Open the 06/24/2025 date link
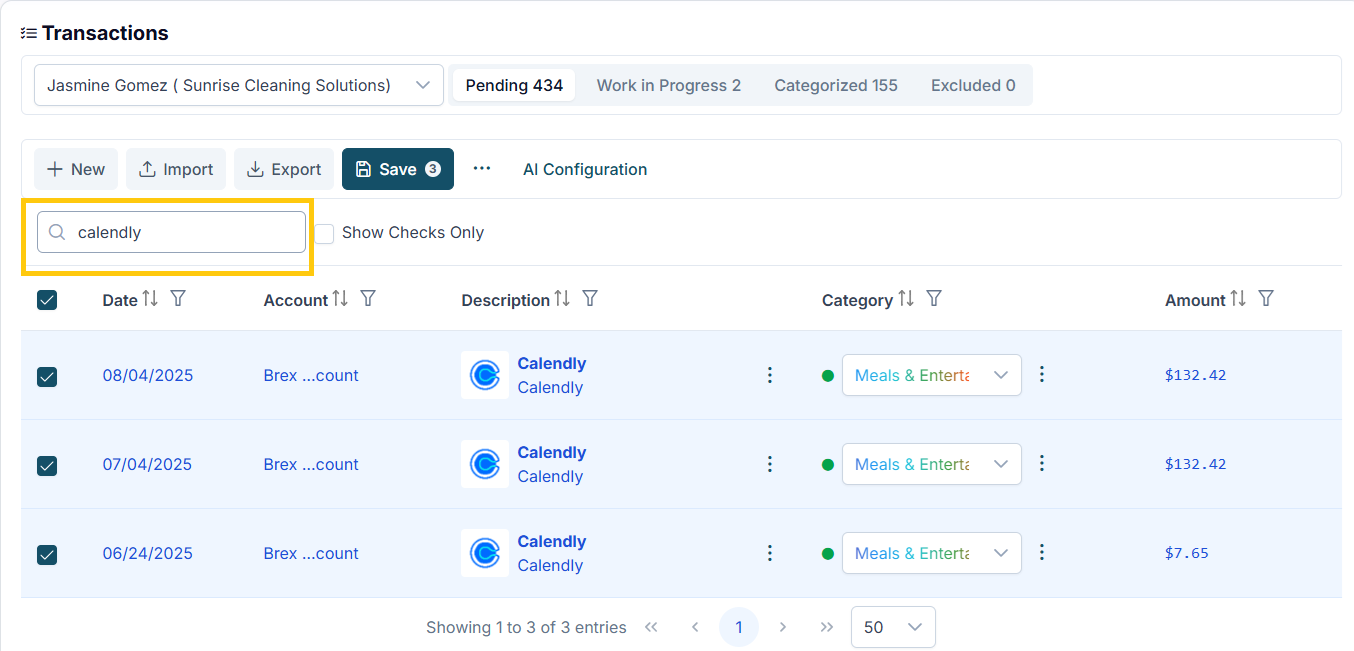Screen dimensions: 1354x651 click(148, 553)
